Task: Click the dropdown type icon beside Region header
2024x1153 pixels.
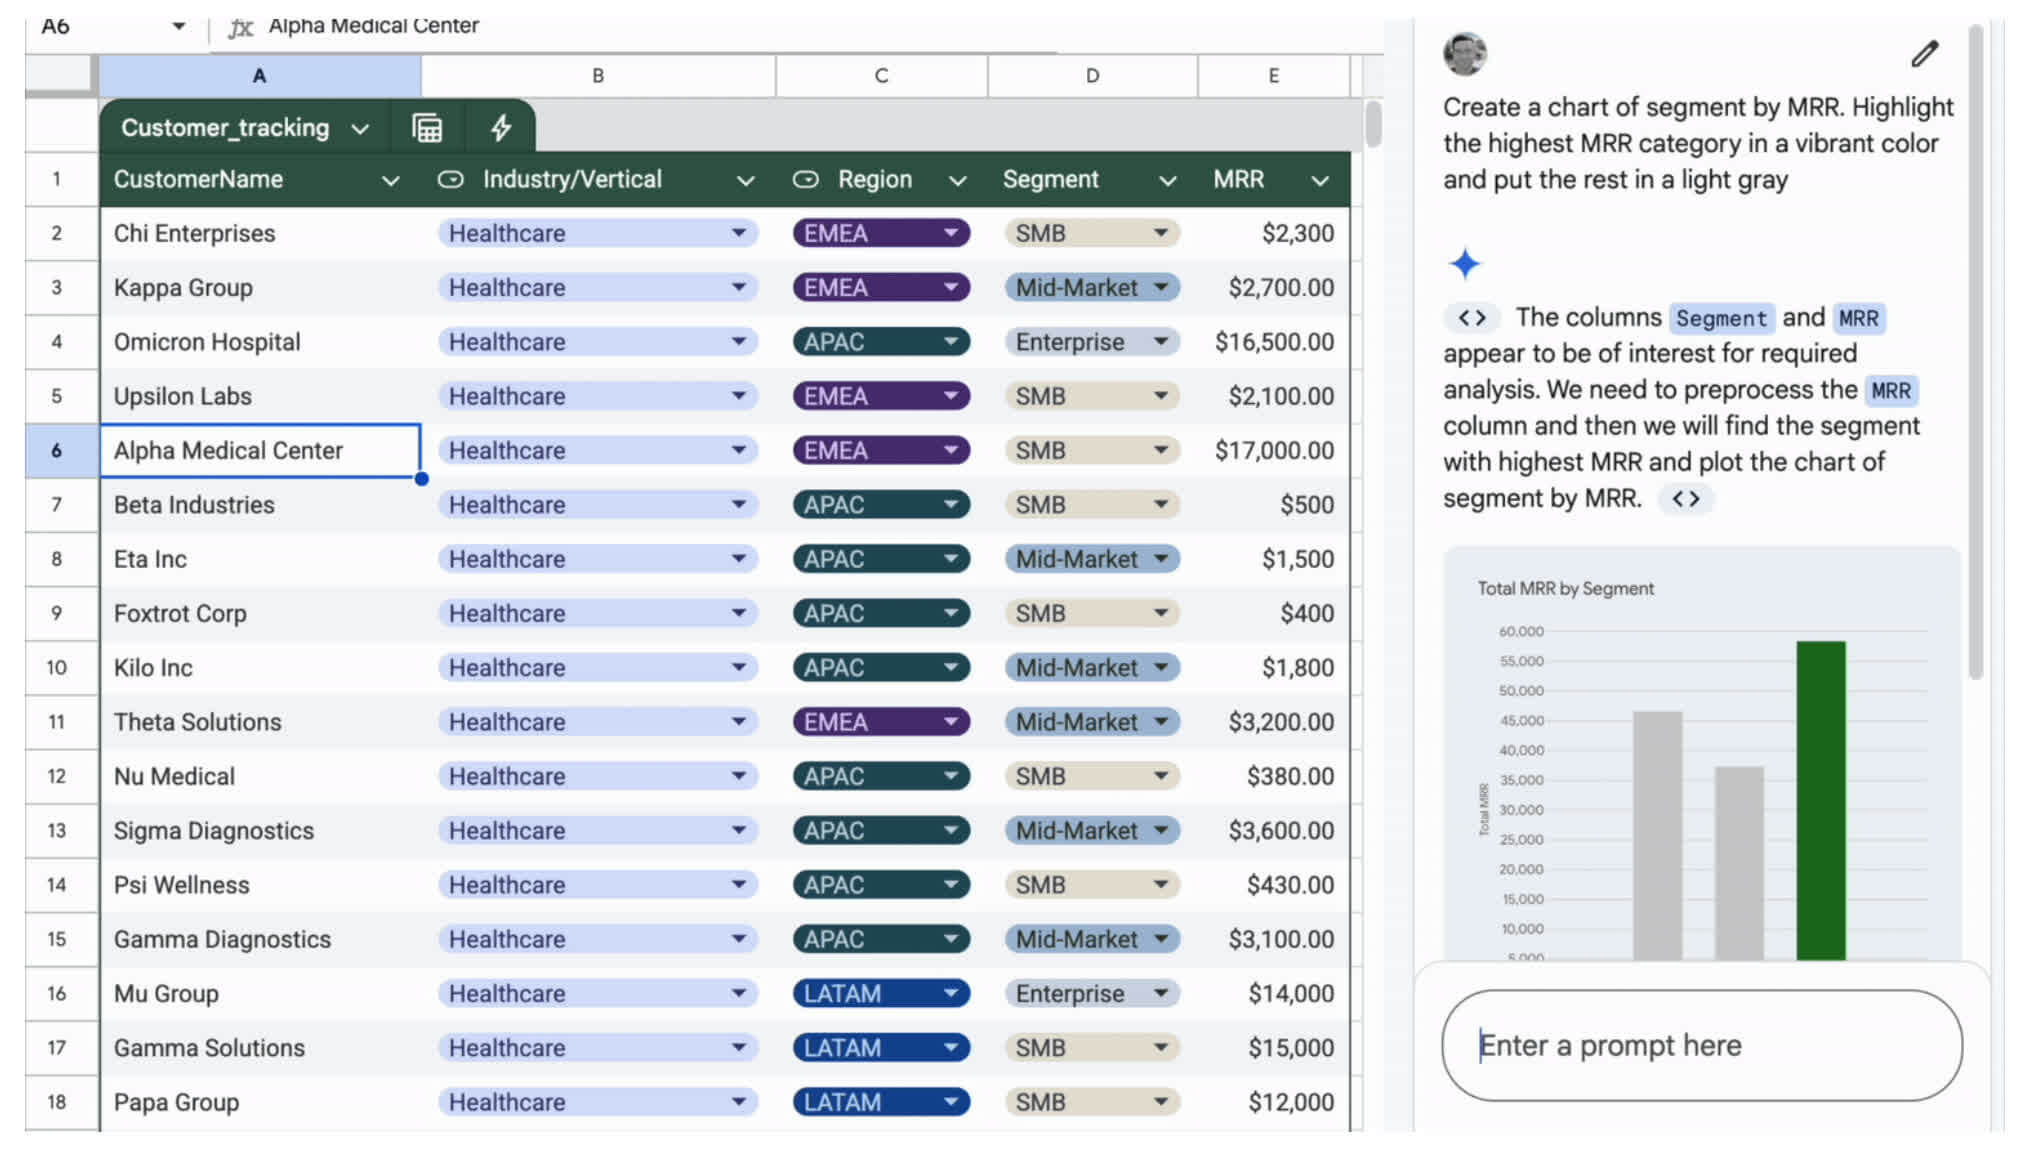Action: click(x=806, y=180)
